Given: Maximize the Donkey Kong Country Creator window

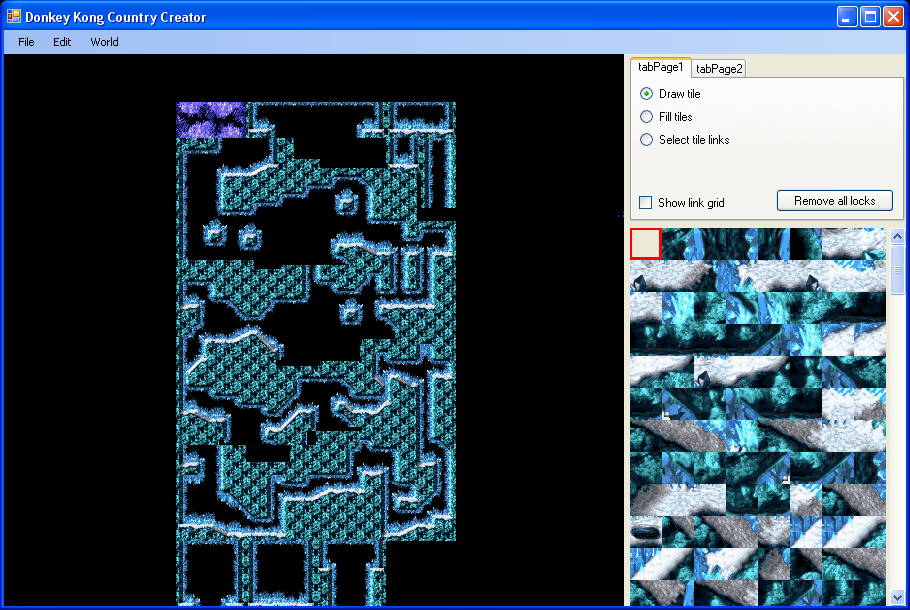Looking at the screenshot, I should click(x=870, y=17).
